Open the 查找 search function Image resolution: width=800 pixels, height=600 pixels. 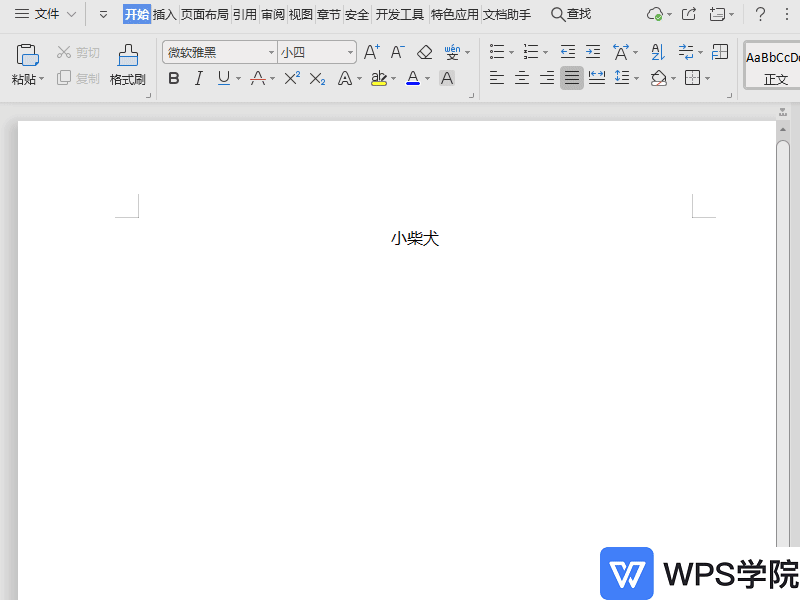tap(570, 14)
